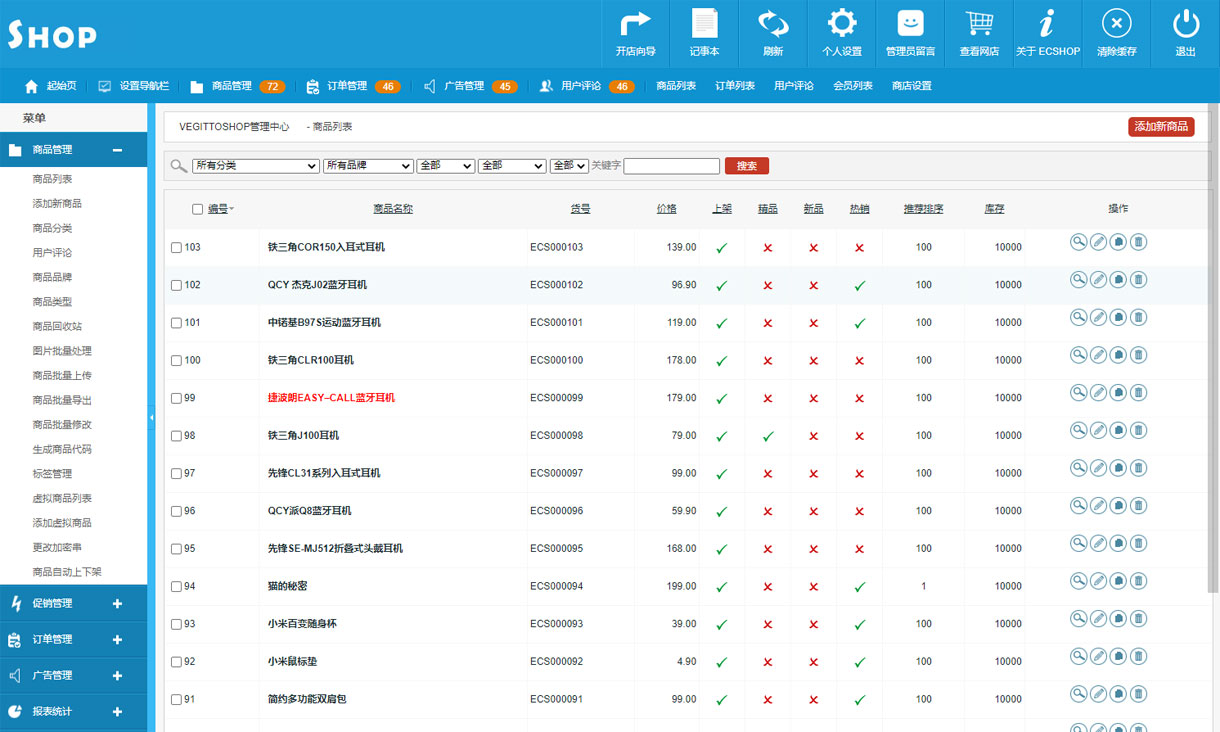Open the 所有分类 category dropdown
The width and height of the screenshot is (1220, 732).
tap(255, 166)
